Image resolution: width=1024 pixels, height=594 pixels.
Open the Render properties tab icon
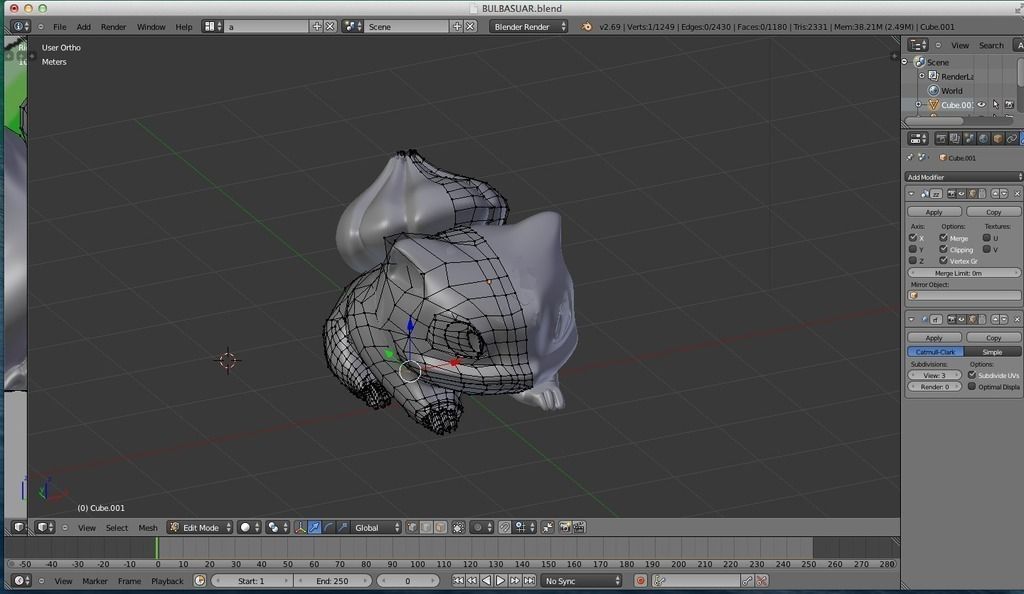pos(940,138)
